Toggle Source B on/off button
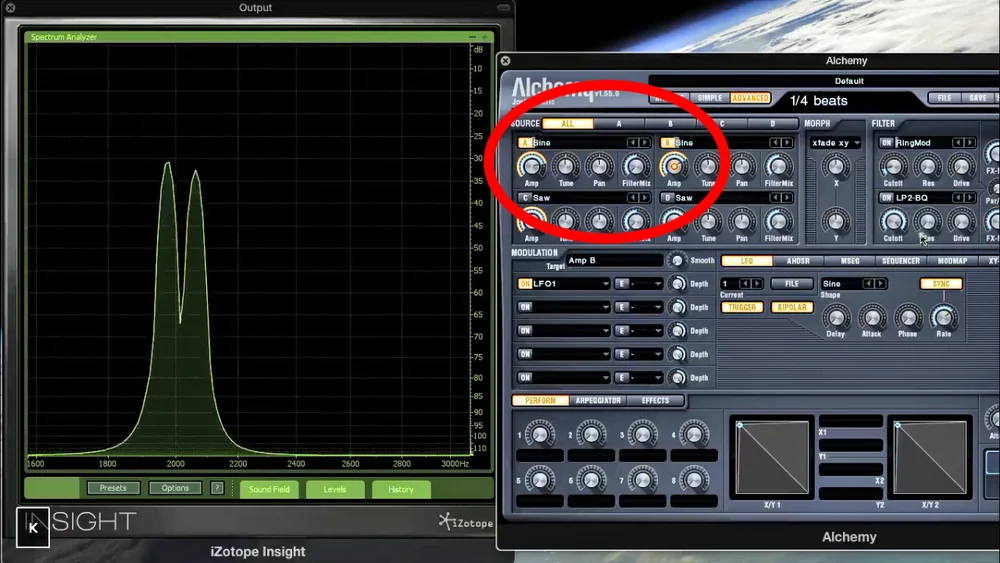Screen dimensions: 1000x563 [668, 143]
